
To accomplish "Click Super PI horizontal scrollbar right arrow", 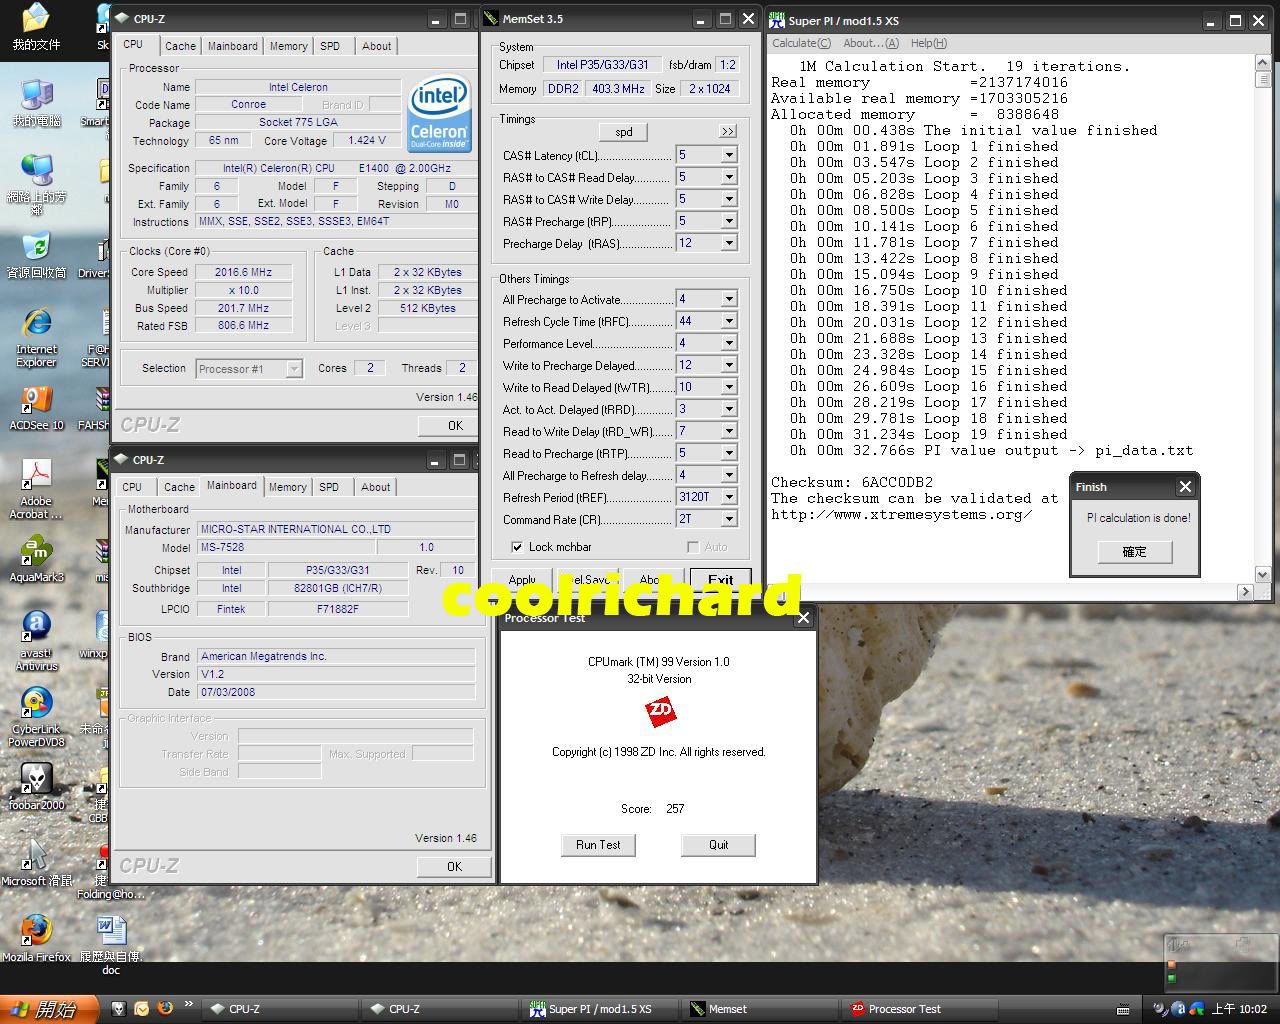I will pos(1245,592).
